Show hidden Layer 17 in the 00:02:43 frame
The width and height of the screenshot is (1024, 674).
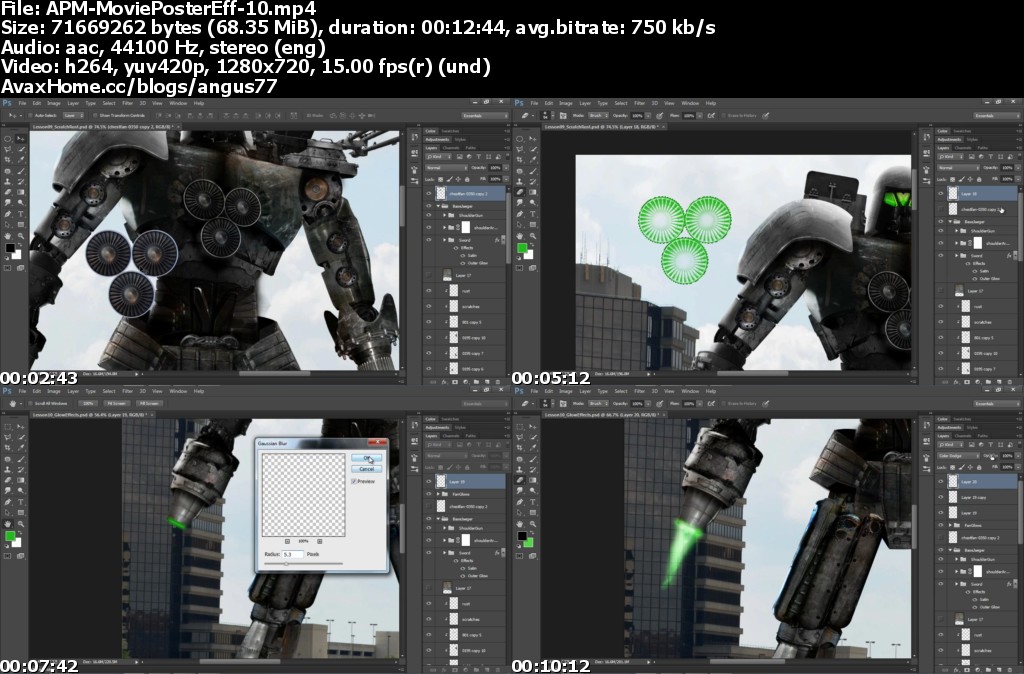click(x=429, y=276)
